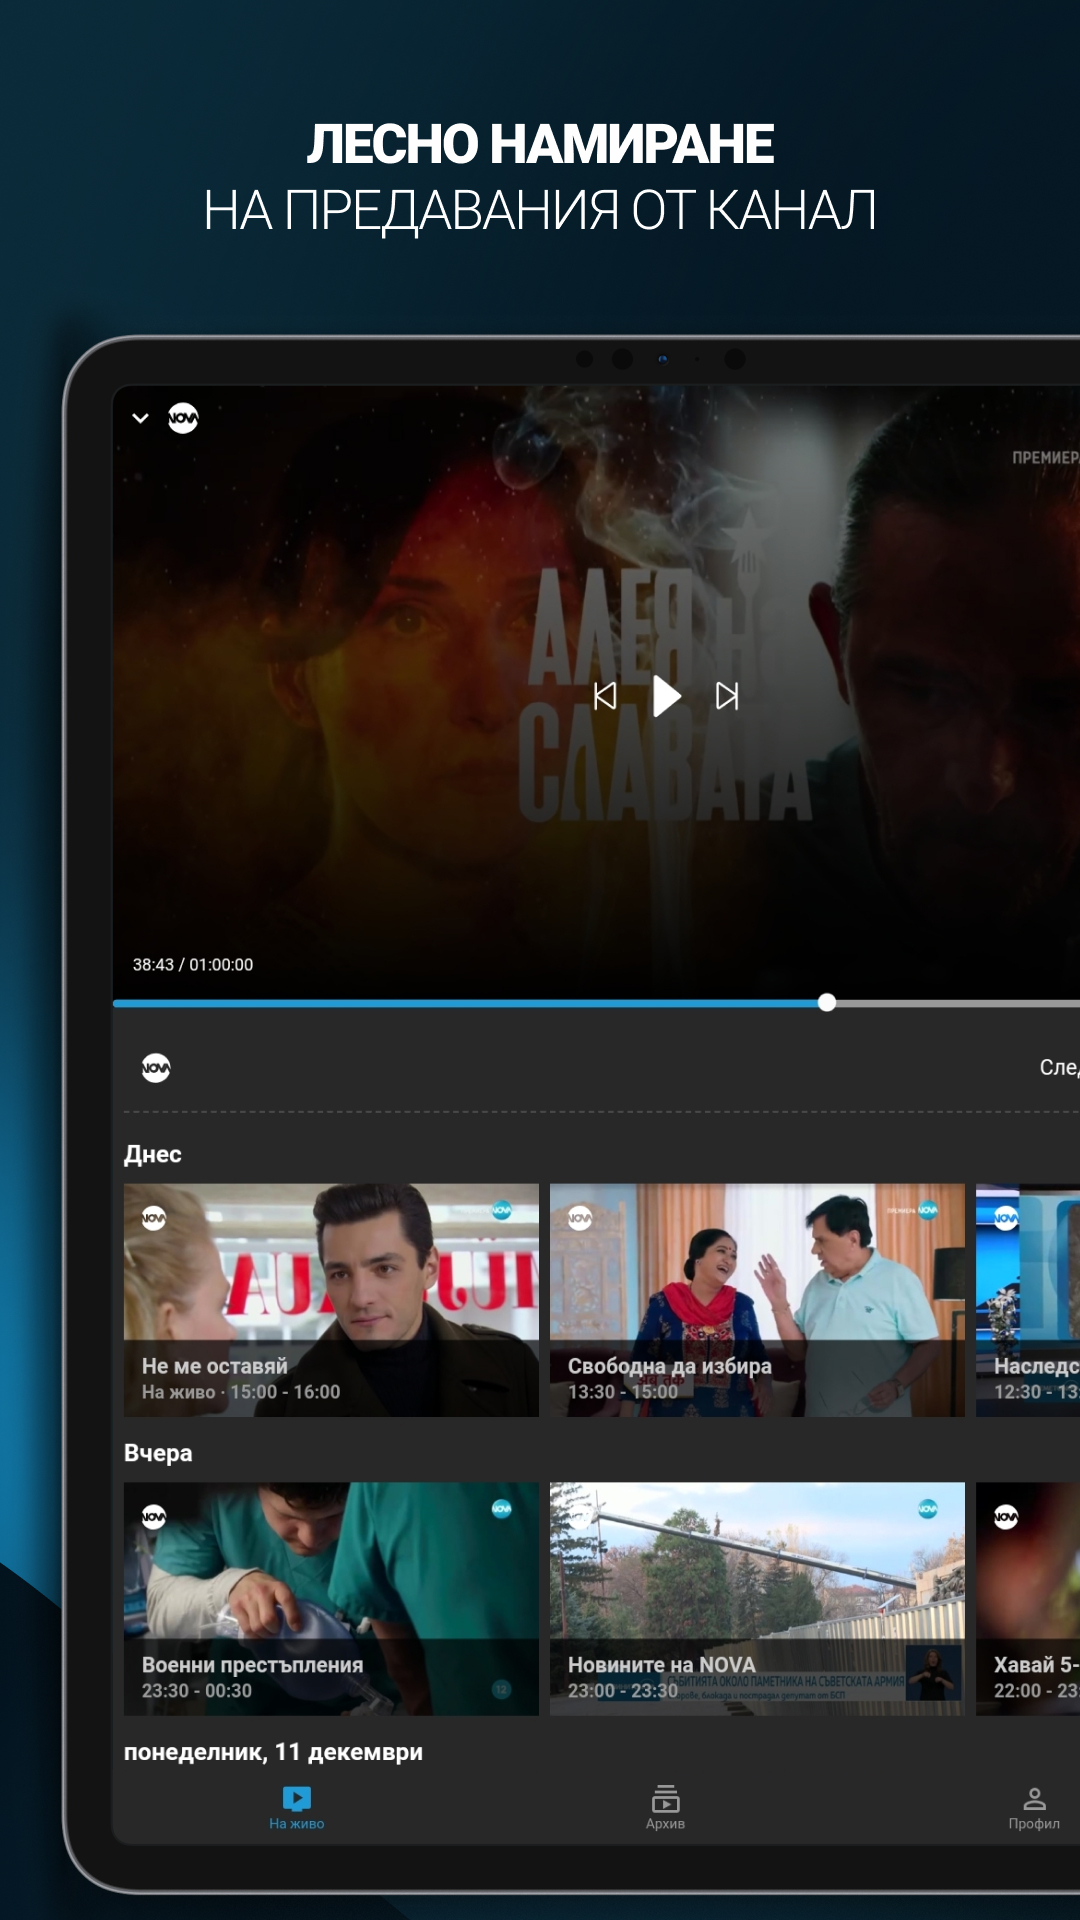This screenshot has height=1920, width=1080.
Task: Click the NOVA channel logo in the player header
Action: (183, 418)
